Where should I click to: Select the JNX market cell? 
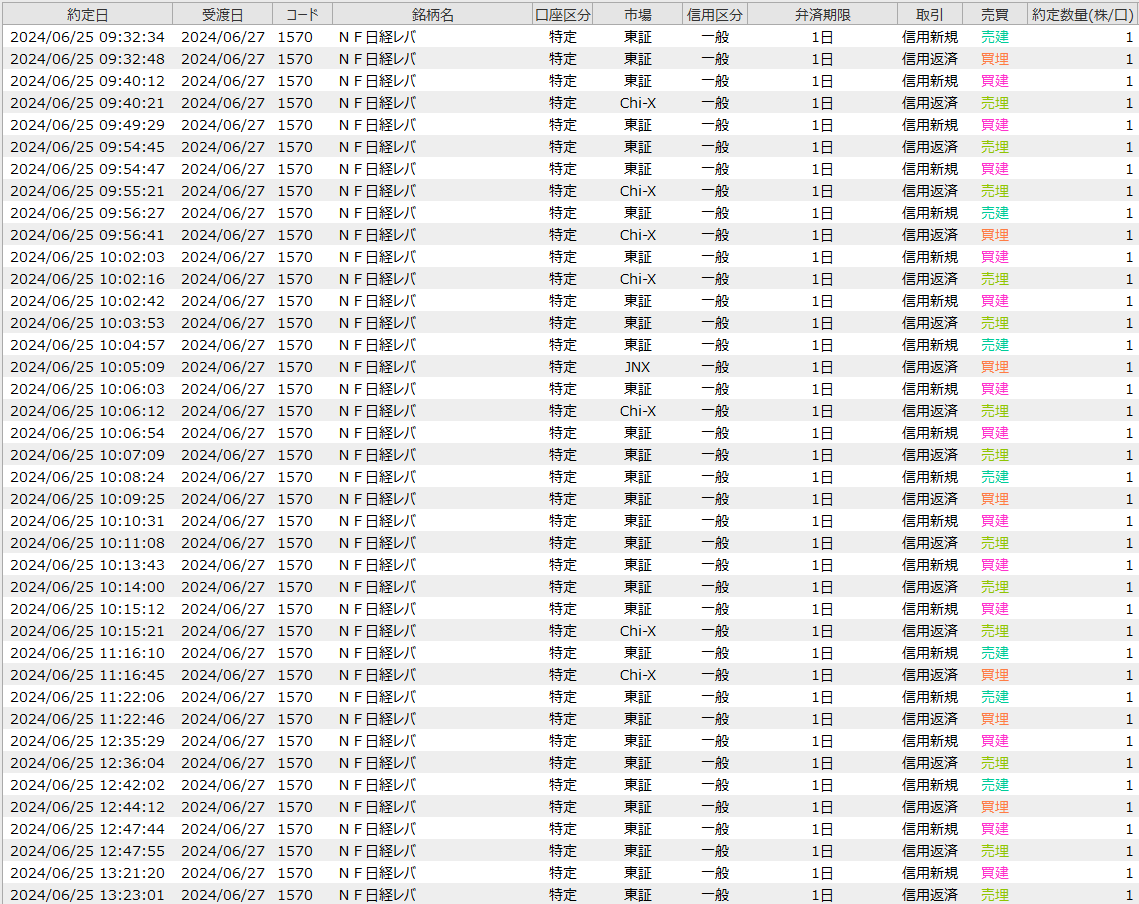coord(637,367)
